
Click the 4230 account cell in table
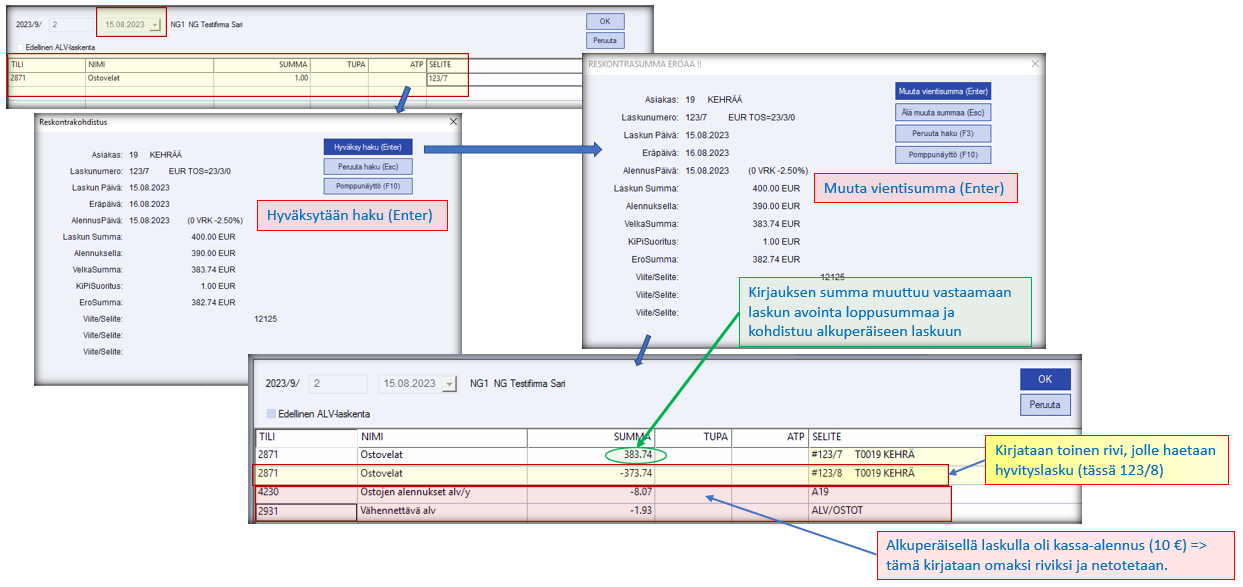coord(306,493)
